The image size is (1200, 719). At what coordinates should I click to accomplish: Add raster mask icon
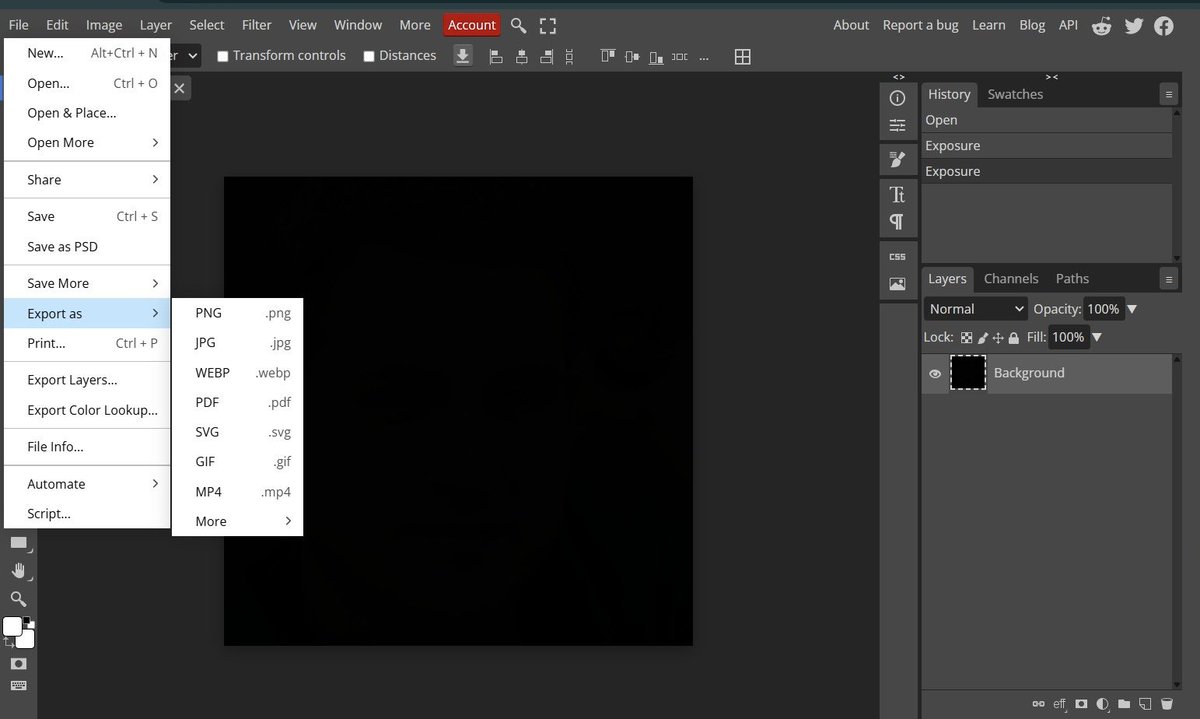point(1081,704)
